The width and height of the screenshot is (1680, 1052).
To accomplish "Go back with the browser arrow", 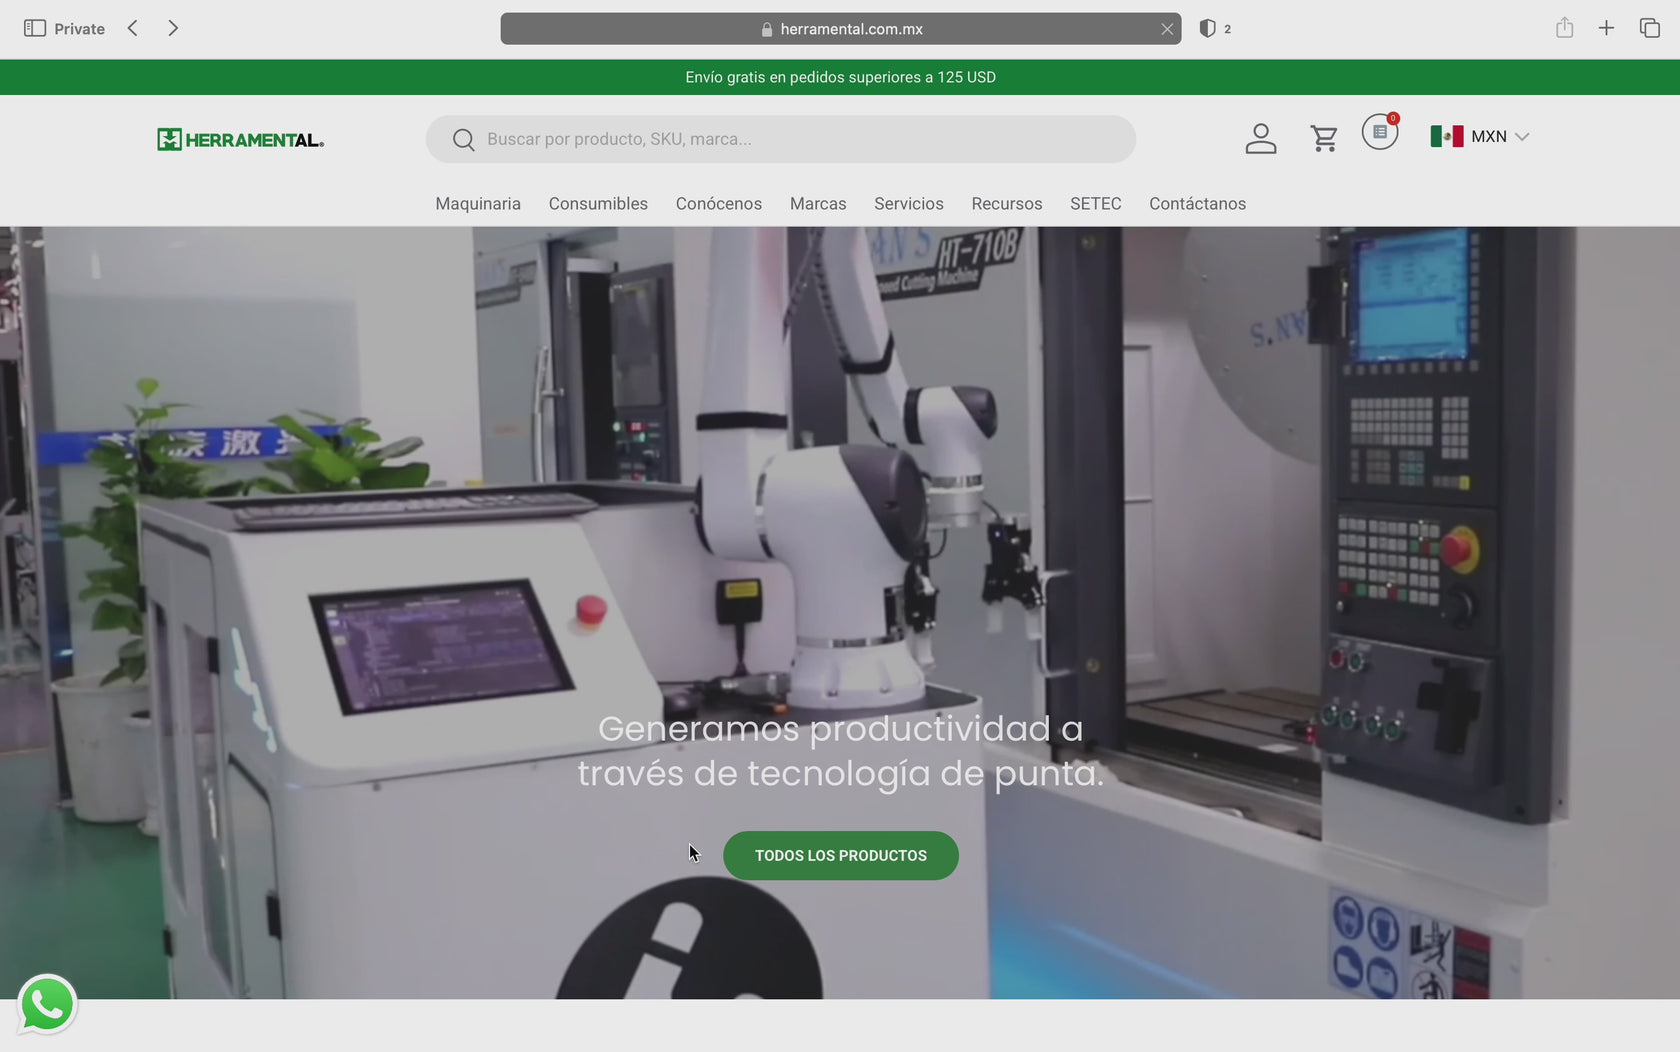I will coord(133,28).
